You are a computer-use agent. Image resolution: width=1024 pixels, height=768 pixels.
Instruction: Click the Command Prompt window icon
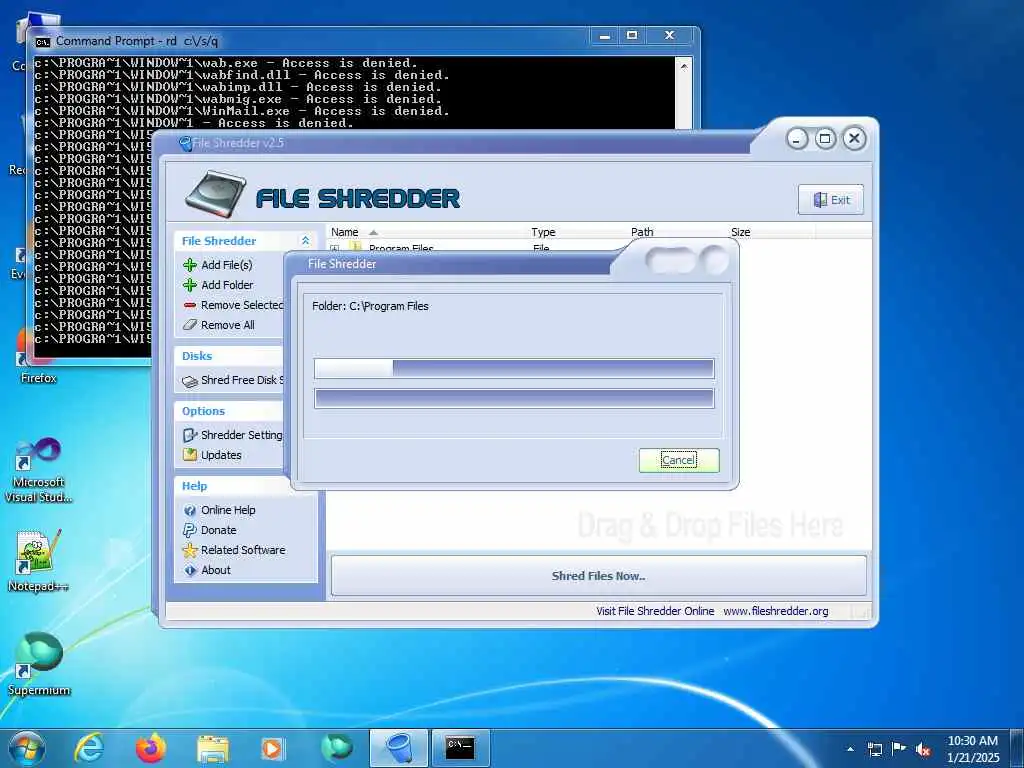42,42
